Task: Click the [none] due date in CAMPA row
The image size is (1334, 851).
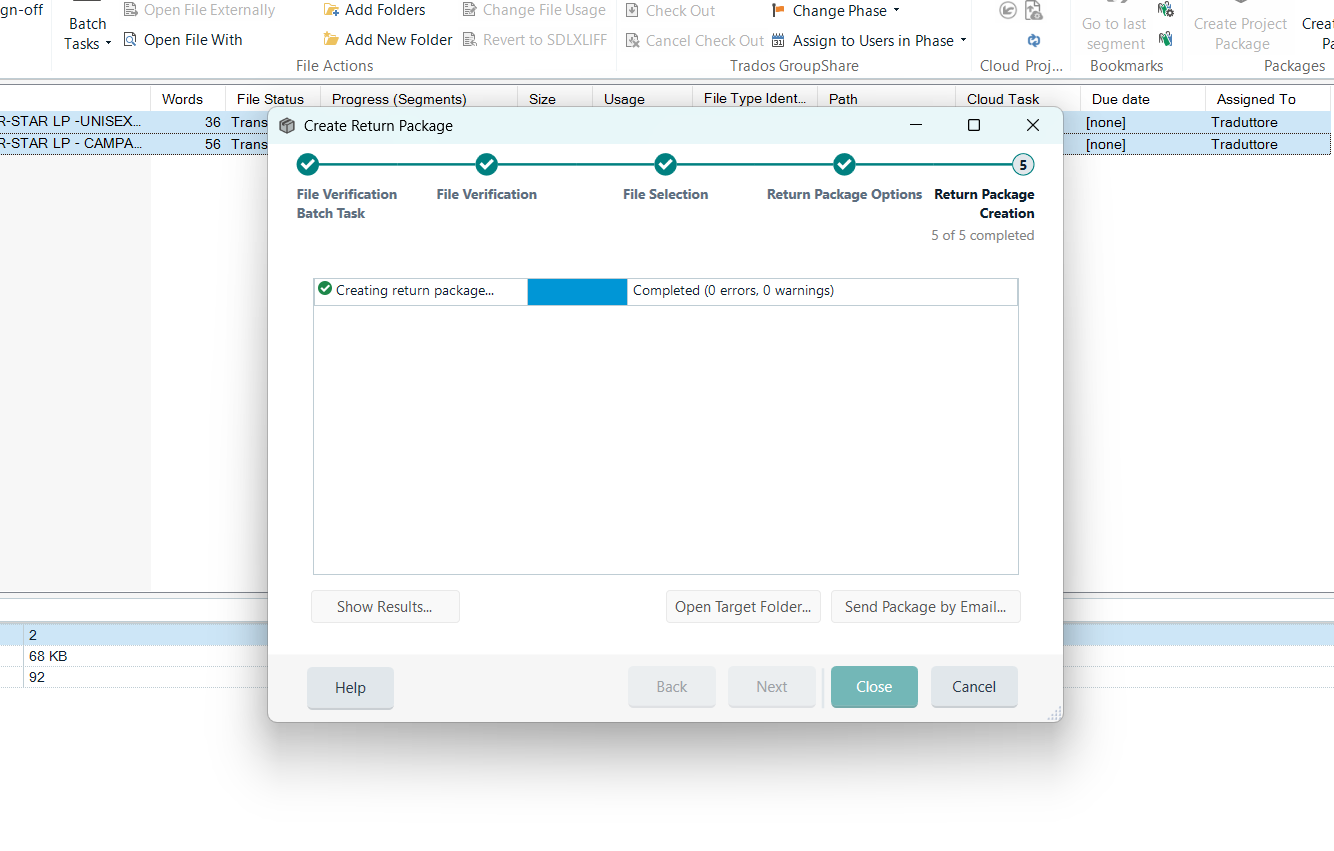Action: coord(1106,144)
